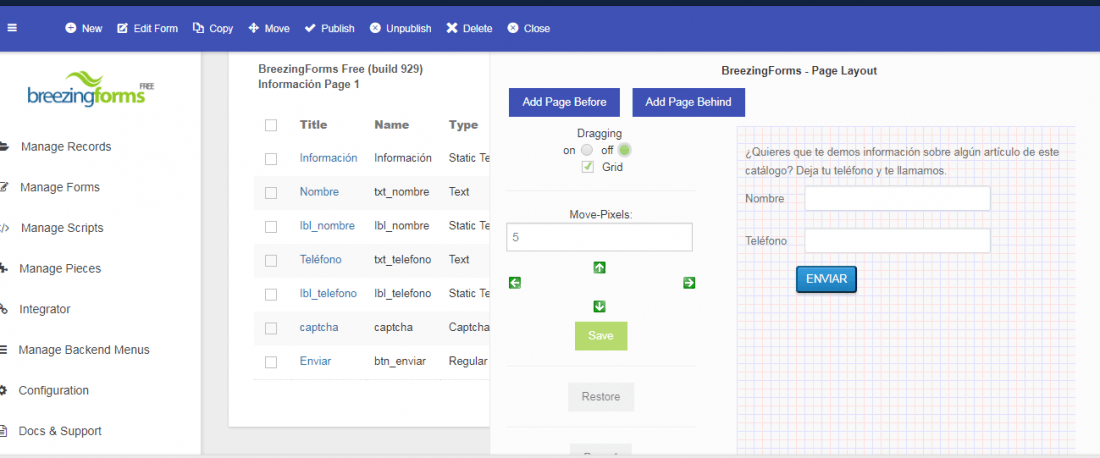The height and width of the screenshot is (458, 1100).
Task: Disable the Grid checkbox
Action: tap(588, 167)
